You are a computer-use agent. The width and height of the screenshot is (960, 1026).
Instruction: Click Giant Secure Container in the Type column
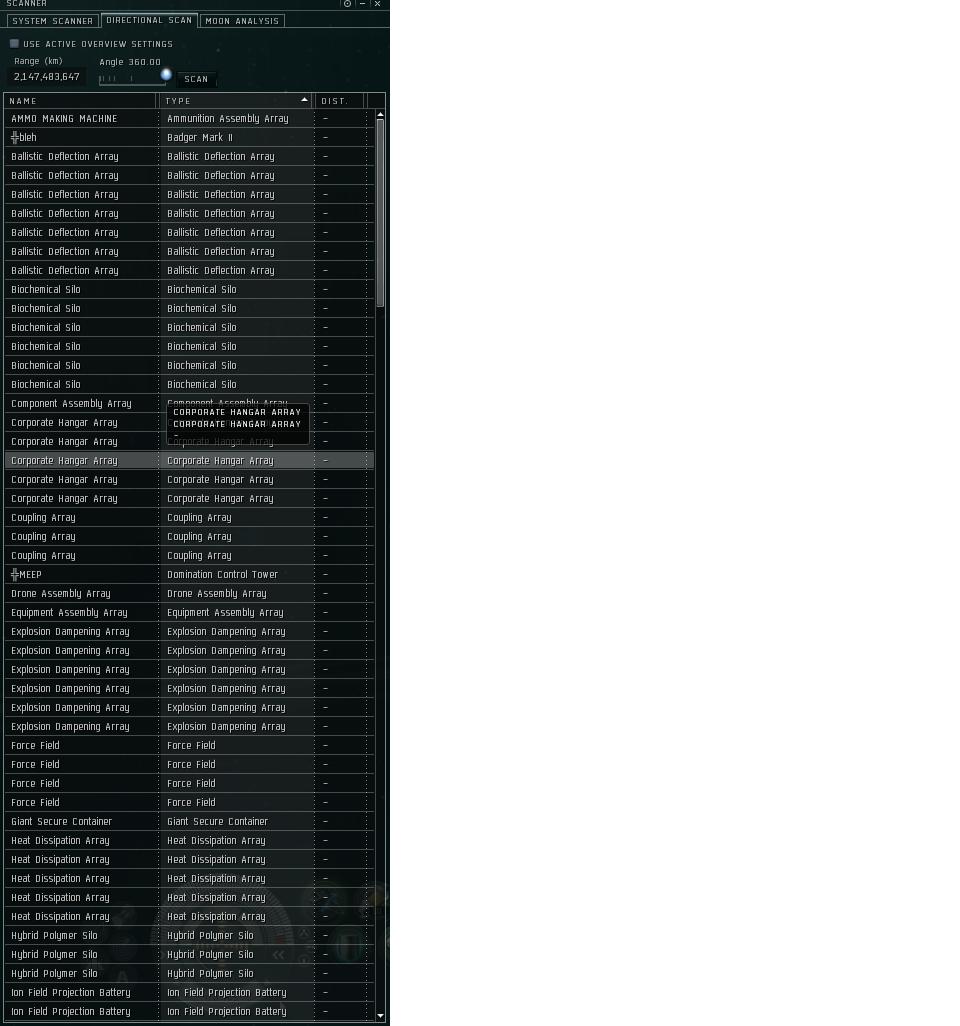click(217, 821)
